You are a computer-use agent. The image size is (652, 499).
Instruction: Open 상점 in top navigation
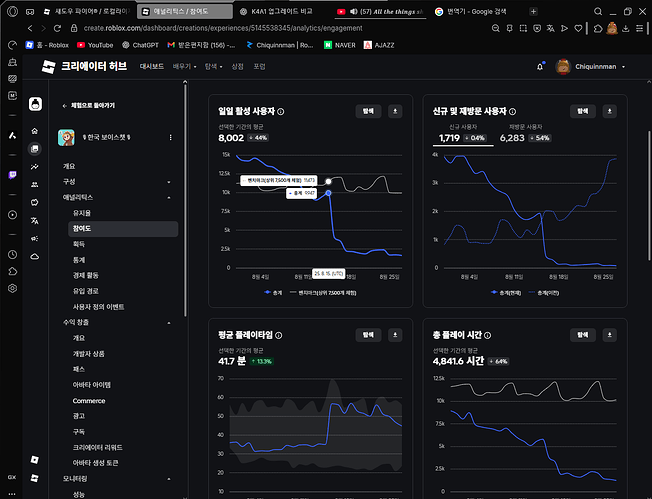[237, 67]
